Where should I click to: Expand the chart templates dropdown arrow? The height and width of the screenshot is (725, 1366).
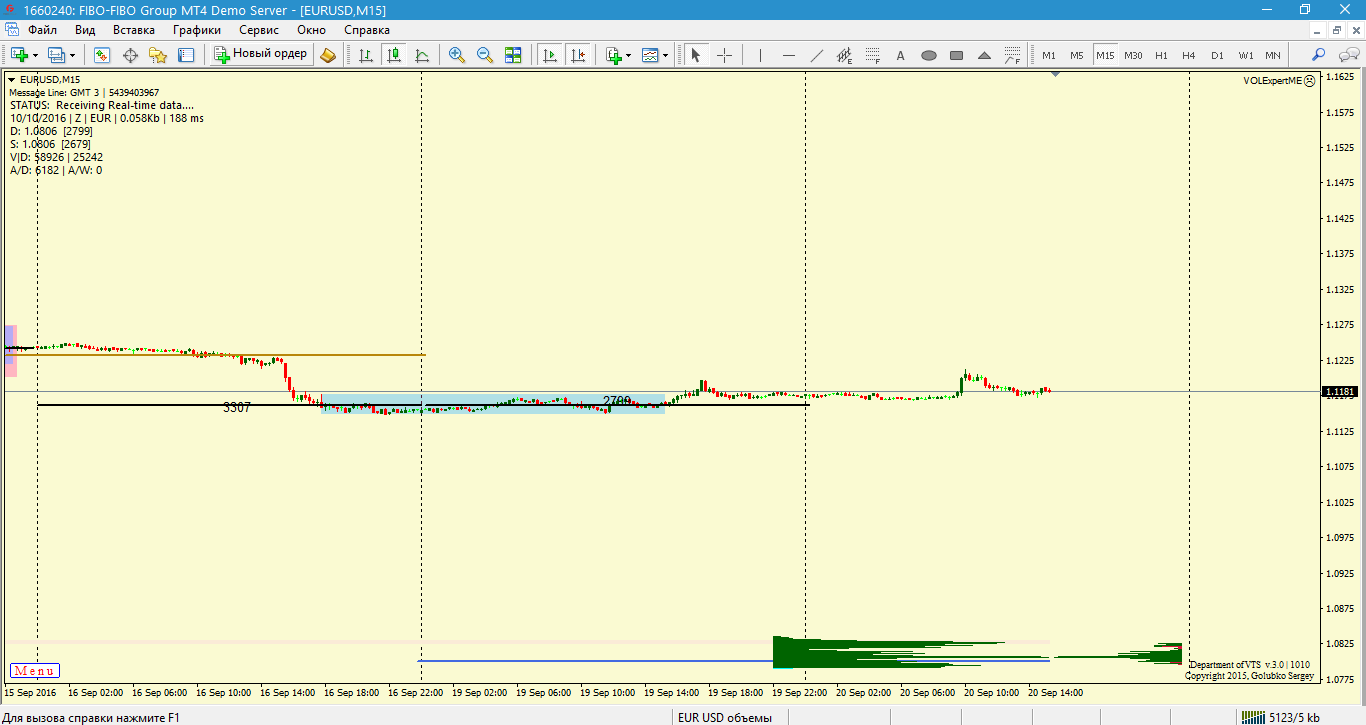click(x=666, y=55)
